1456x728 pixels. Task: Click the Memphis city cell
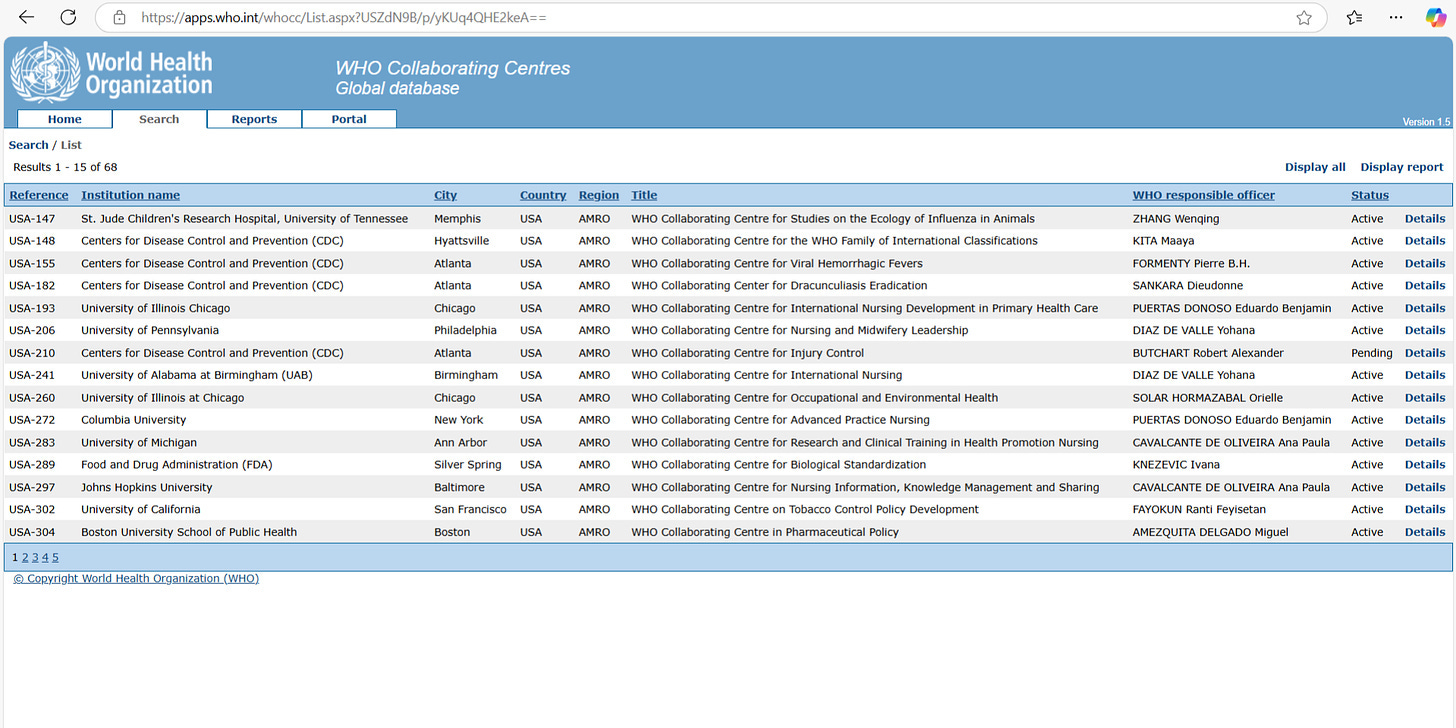tap(457, 219)
